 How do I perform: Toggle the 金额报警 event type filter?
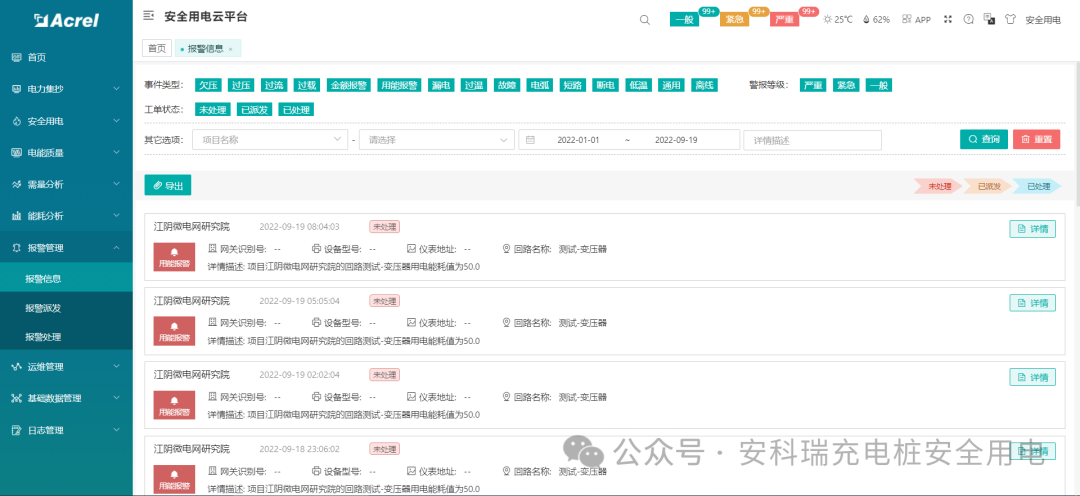[x=349, y=85]
